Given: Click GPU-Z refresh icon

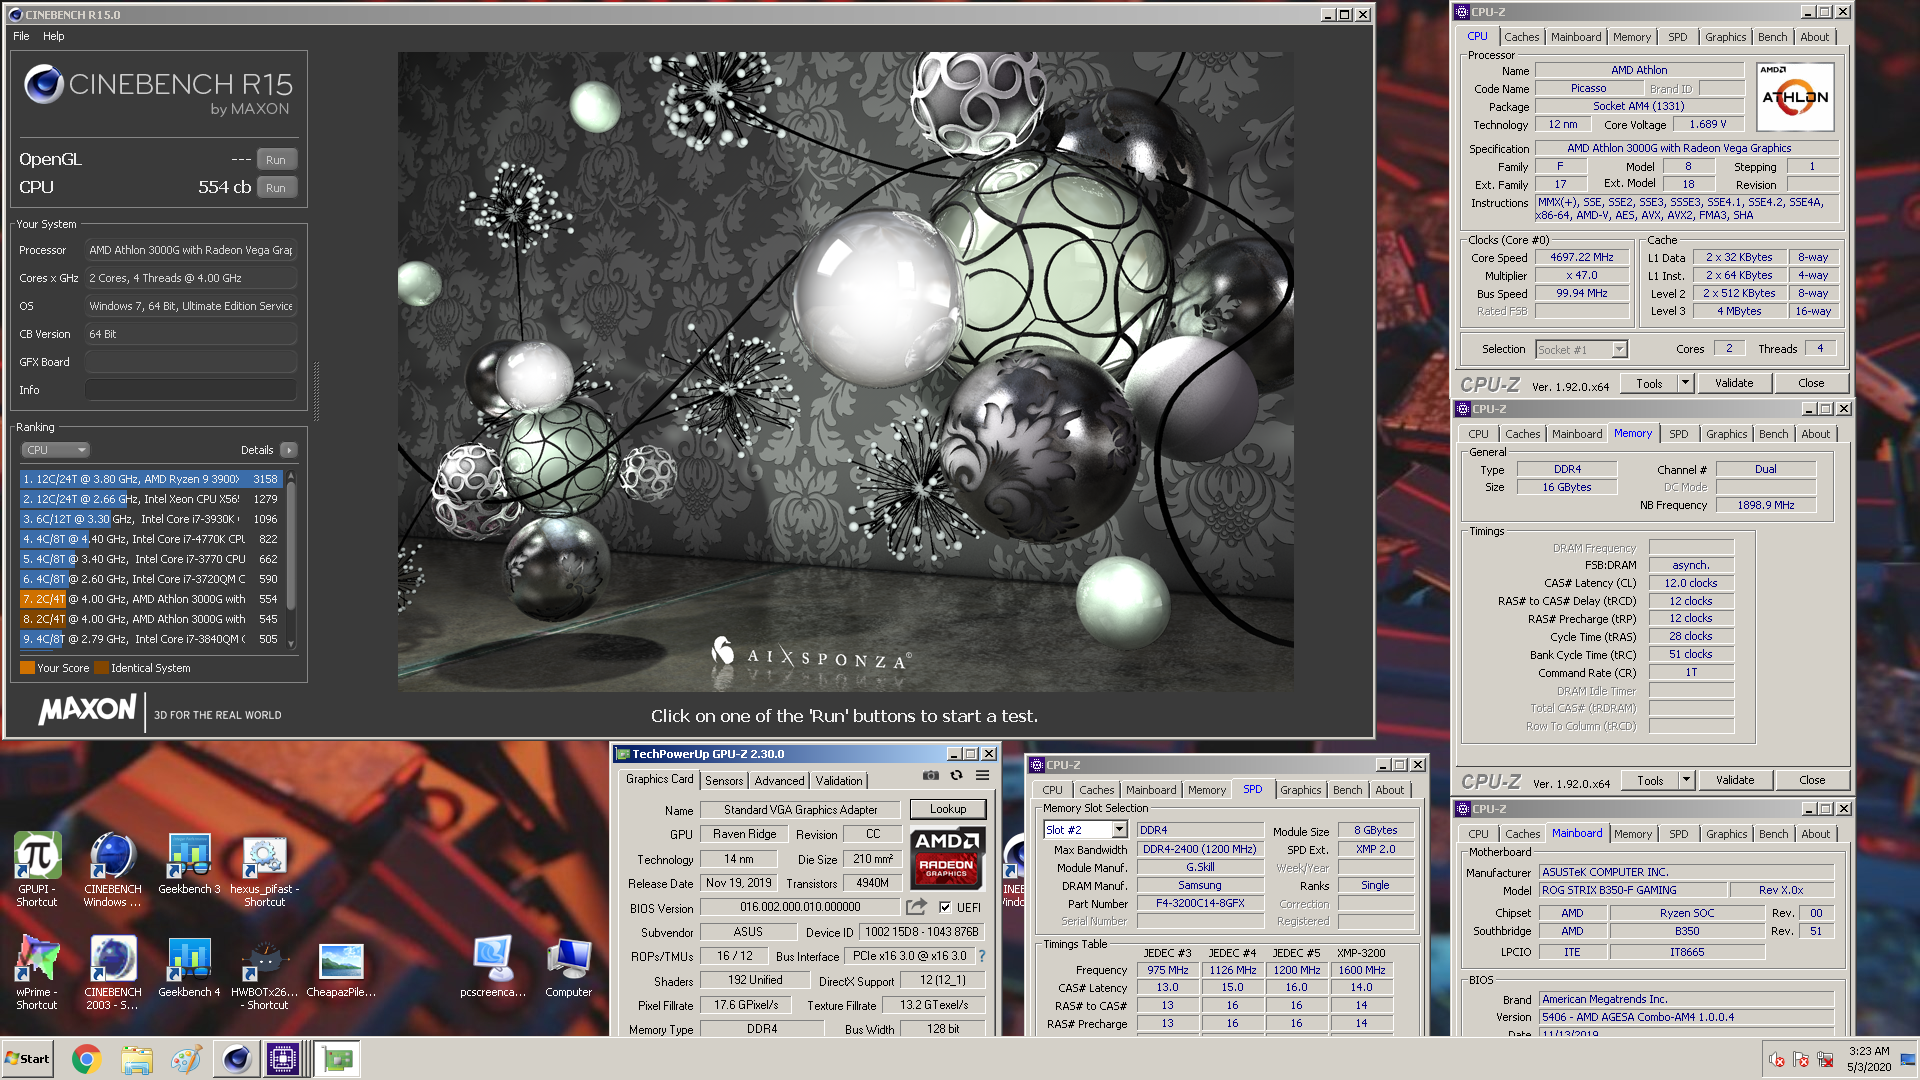Looking at the screenshot, I should (956, 776).
